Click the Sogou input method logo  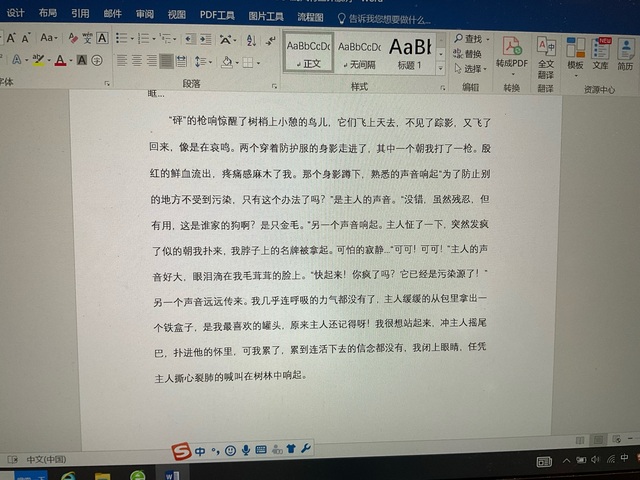tap(181, 451)
